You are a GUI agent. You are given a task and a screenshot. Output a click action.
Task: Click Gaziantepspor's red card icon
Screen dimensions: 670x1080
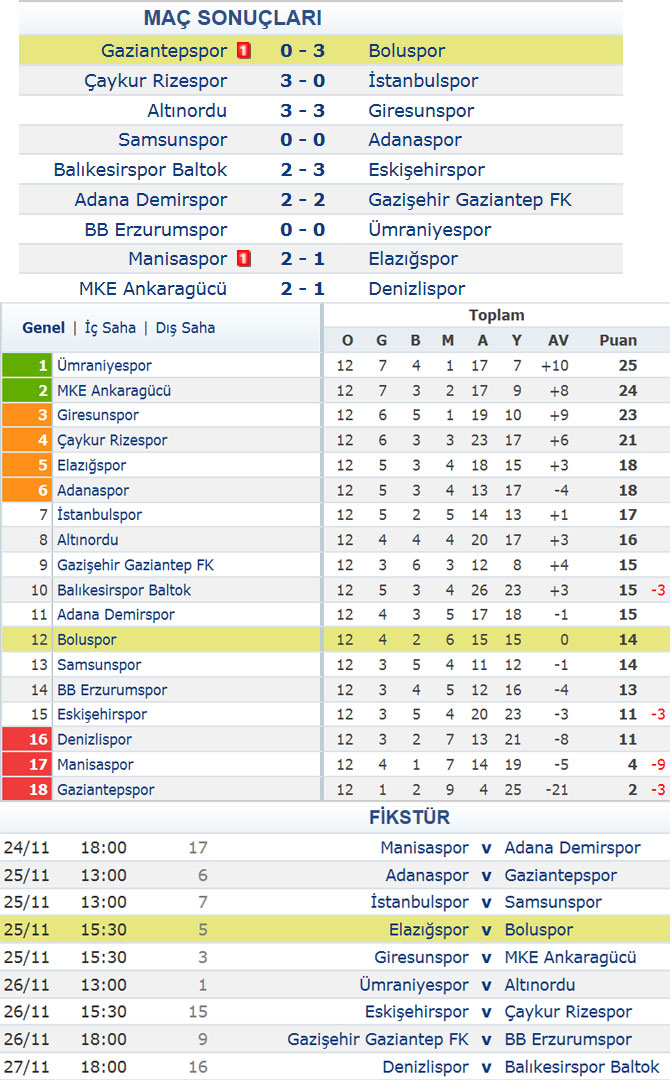[244, 50]
